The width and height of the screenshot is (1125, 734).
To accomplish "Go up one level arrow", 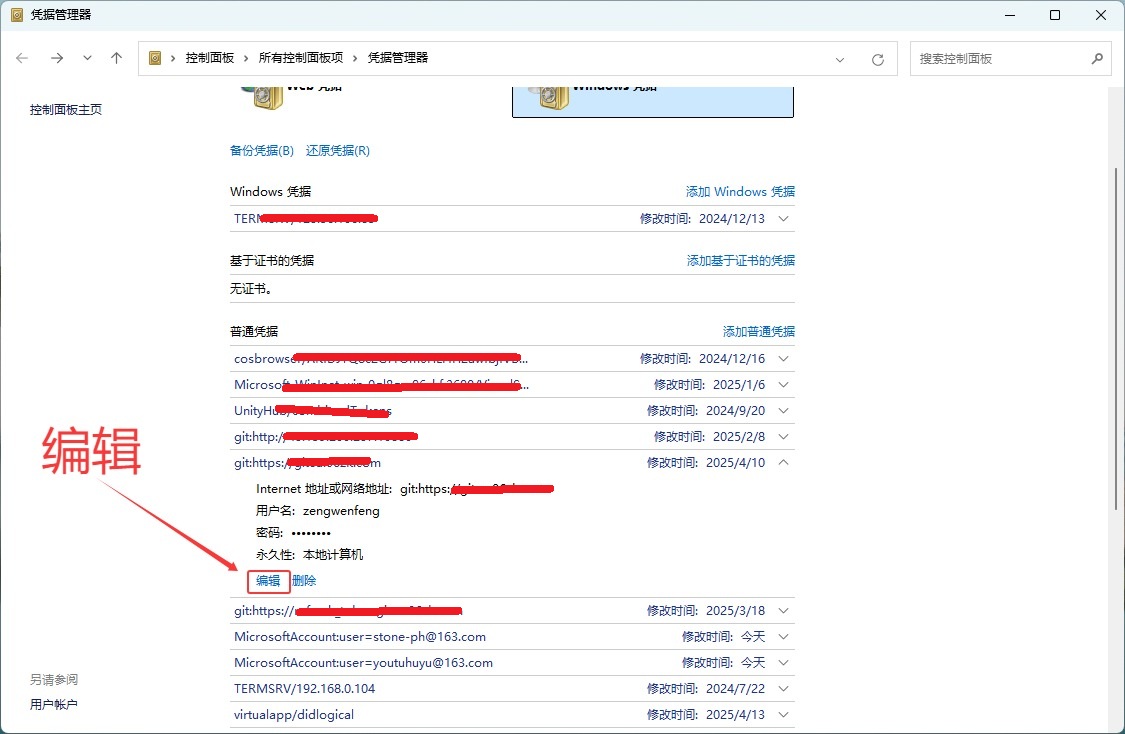I will click(116, 58).
